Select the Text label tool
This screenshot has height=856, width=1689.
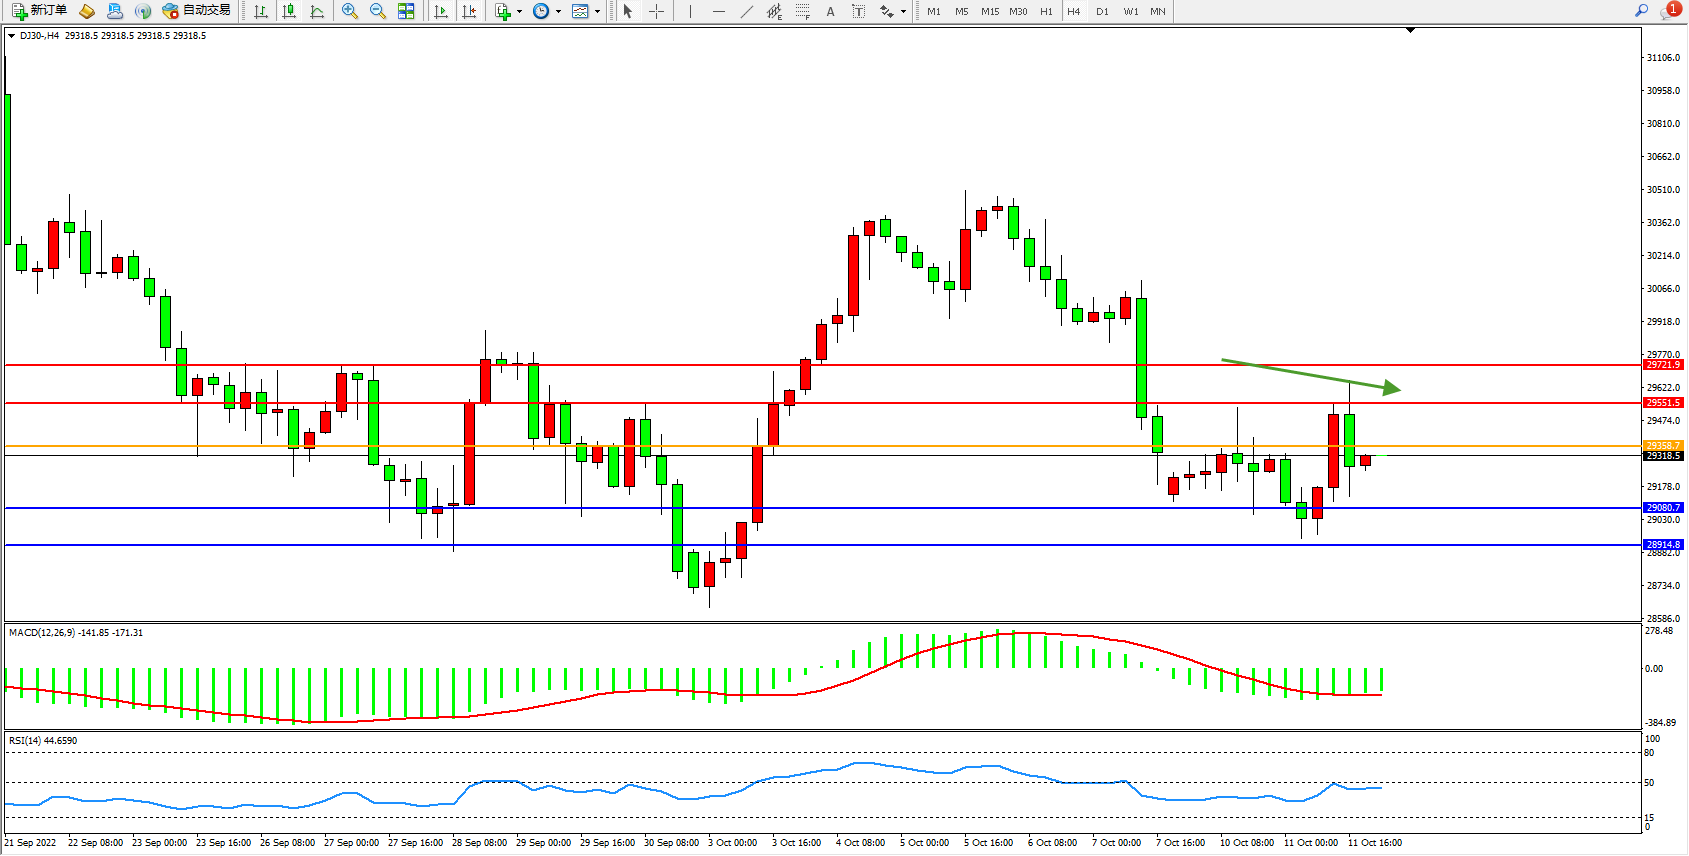coord(858,11)
